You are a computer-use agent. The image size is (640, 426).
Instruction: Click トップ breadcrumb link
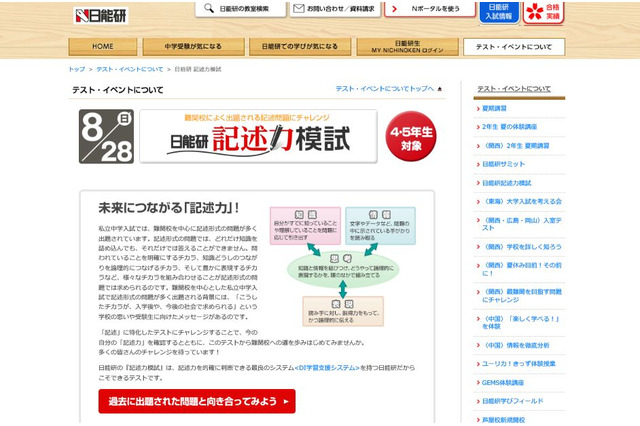click(77, 69)
